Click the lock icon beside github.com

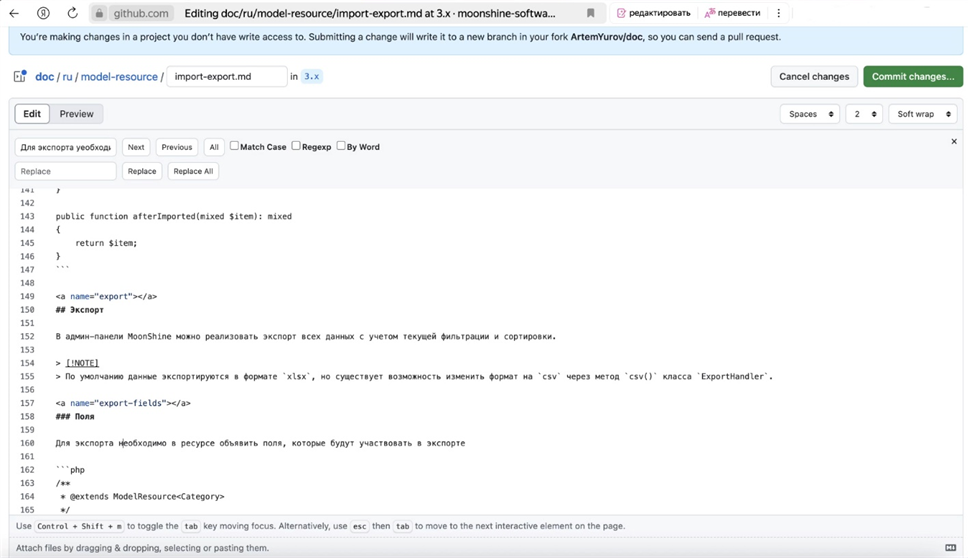click(99, 13)
